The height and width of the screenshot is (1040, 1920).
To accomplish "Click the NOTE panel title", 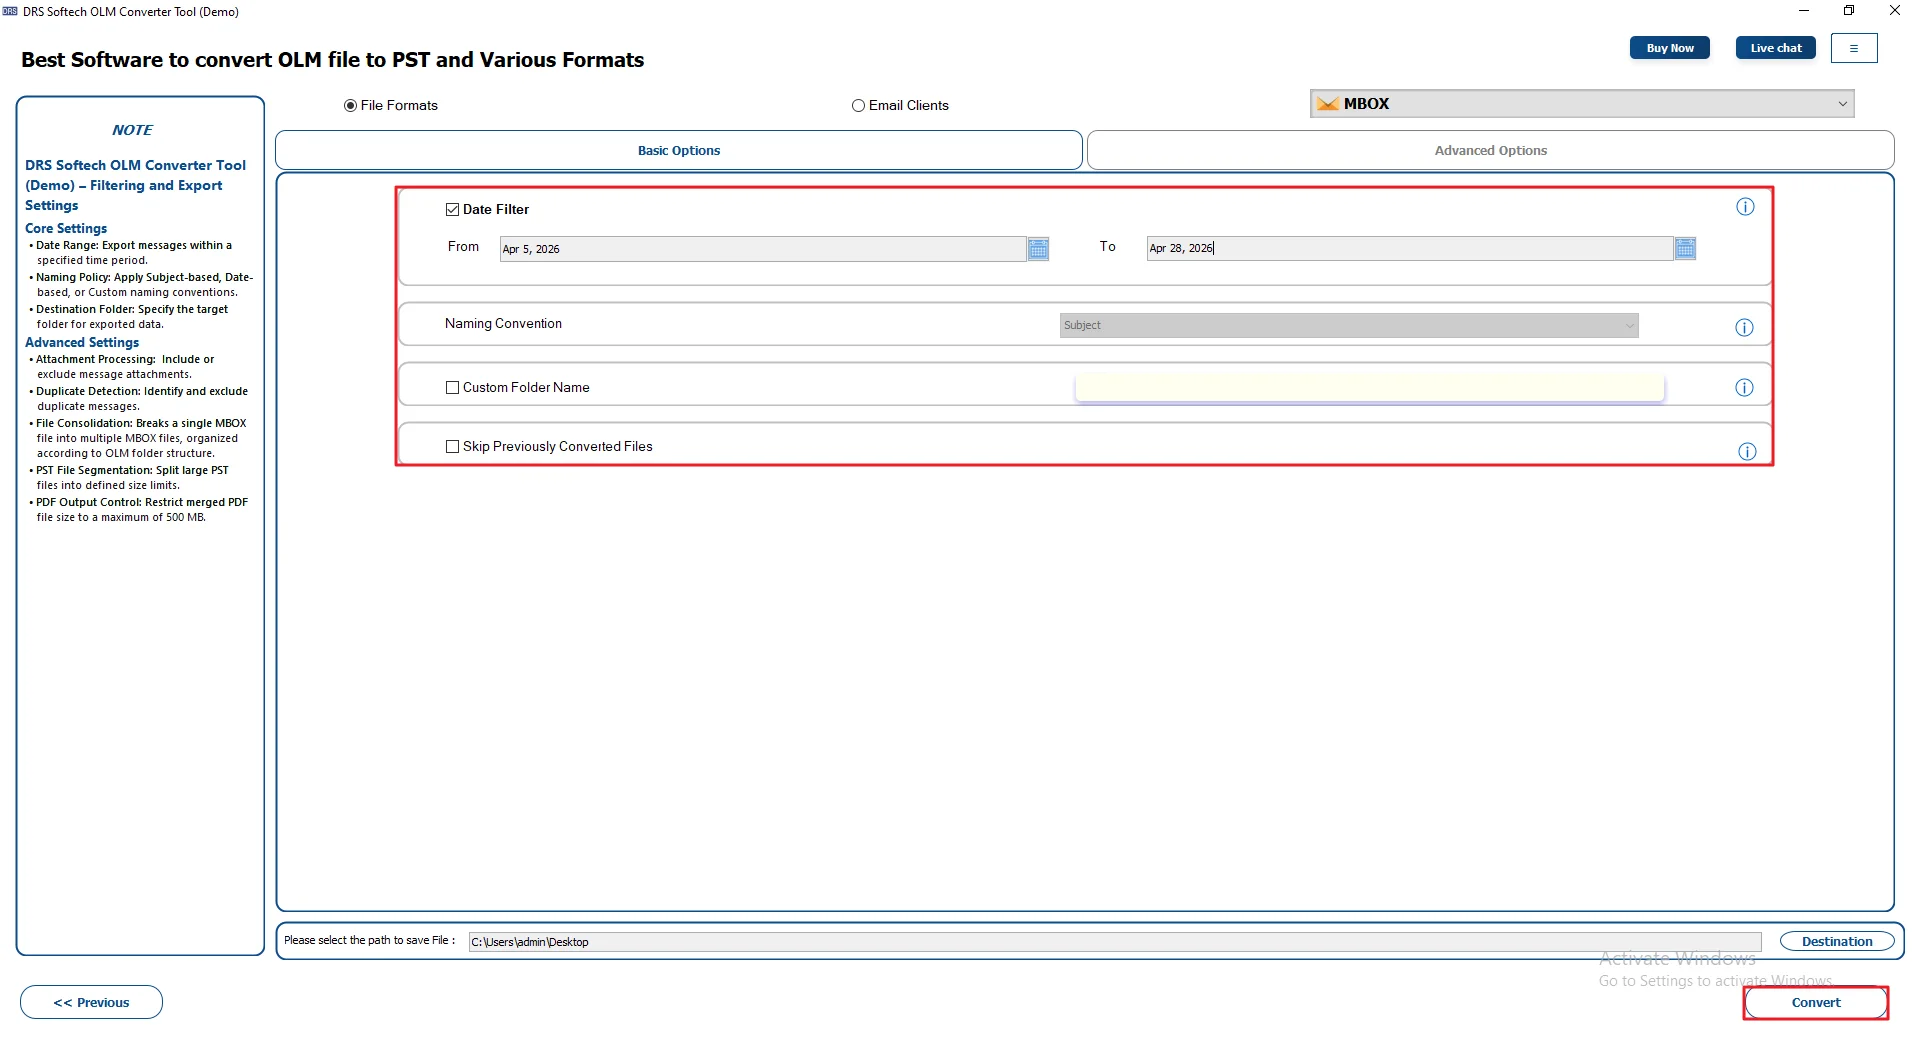I will (132, 130).
